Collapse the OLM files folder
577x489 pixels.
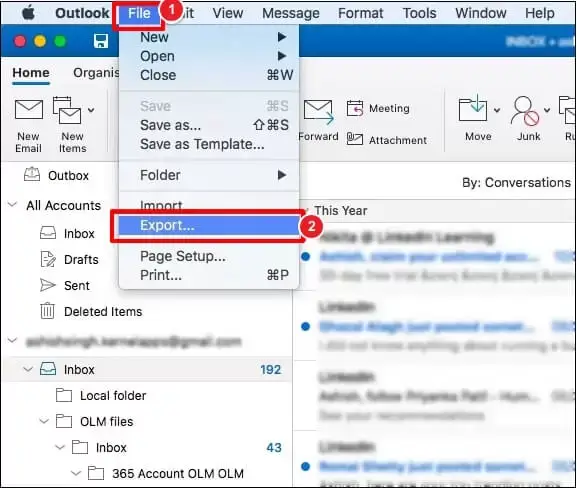(x=44, y=421)
